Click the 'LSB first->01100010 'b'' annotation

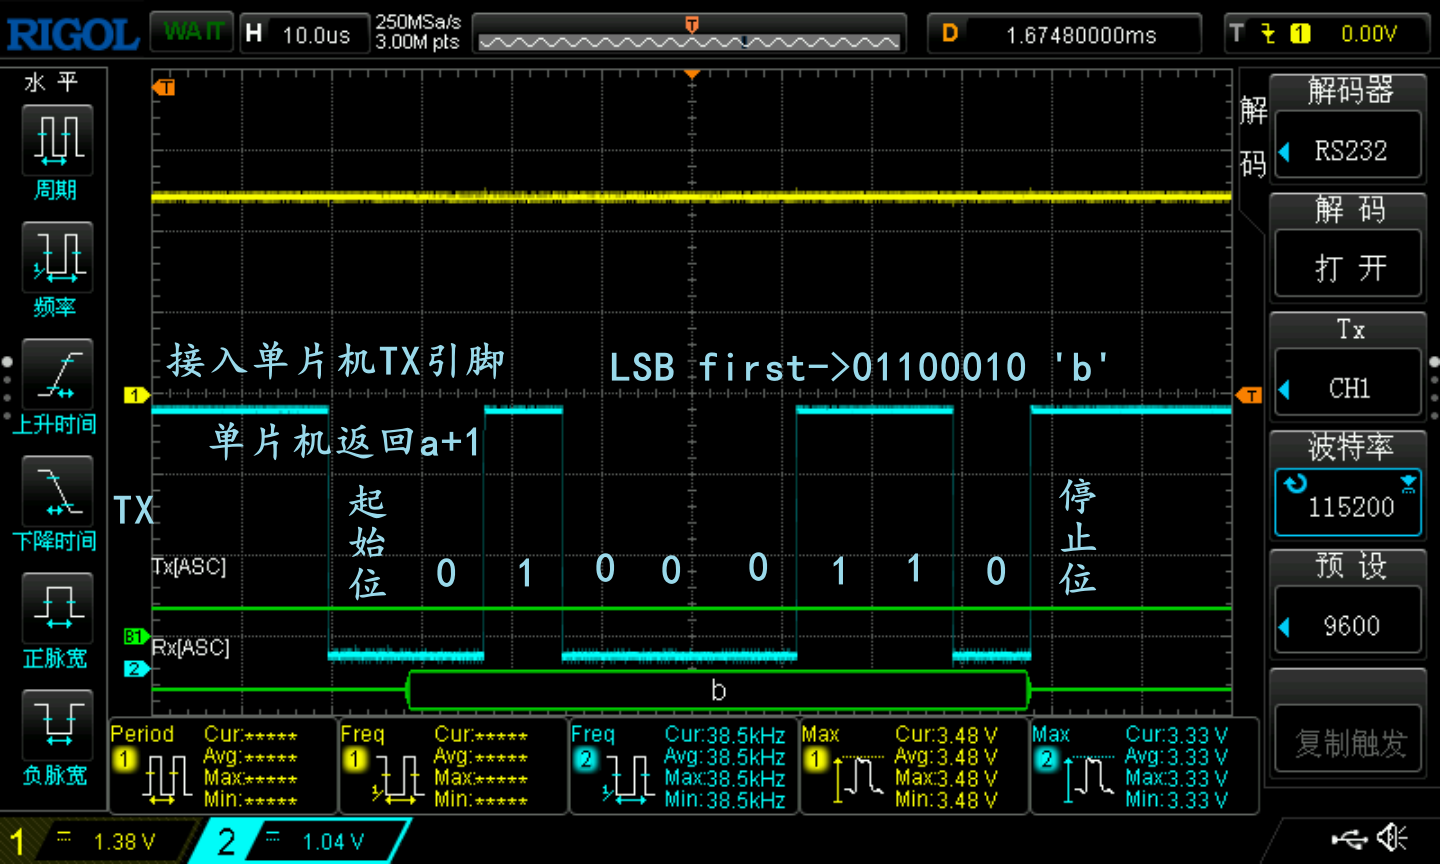[859, 368]
